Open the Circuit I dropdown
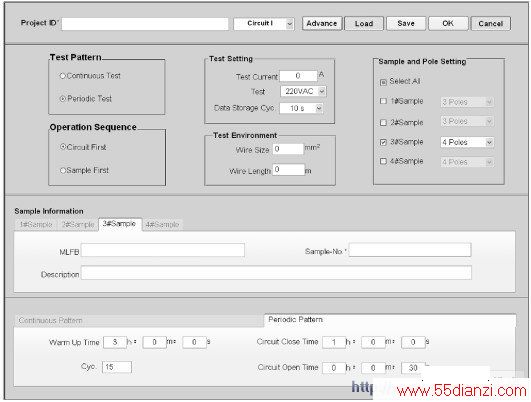 pos(264,24)
